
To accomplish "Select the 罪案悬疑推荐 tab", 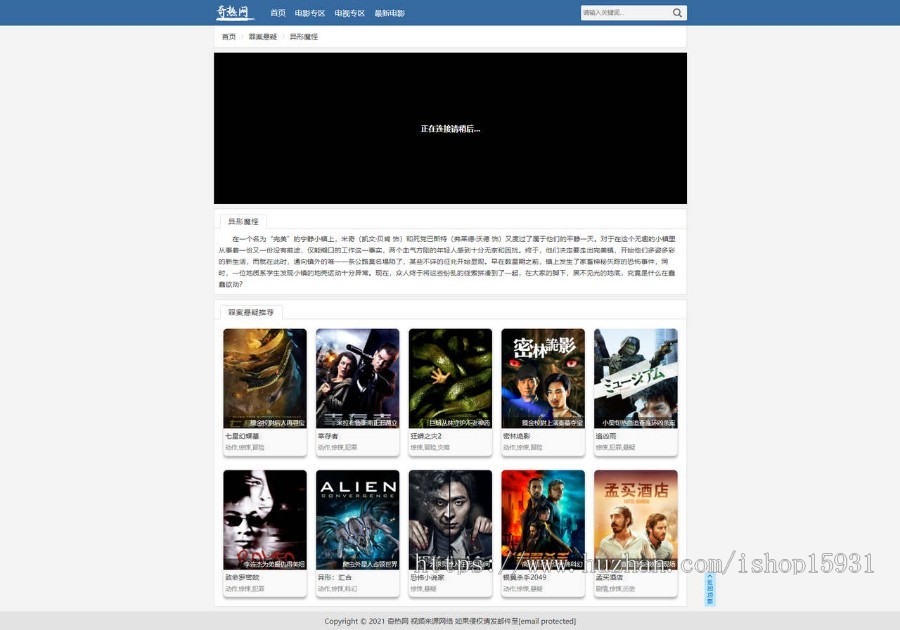I will pyautogui.click(x=251, y=313).
